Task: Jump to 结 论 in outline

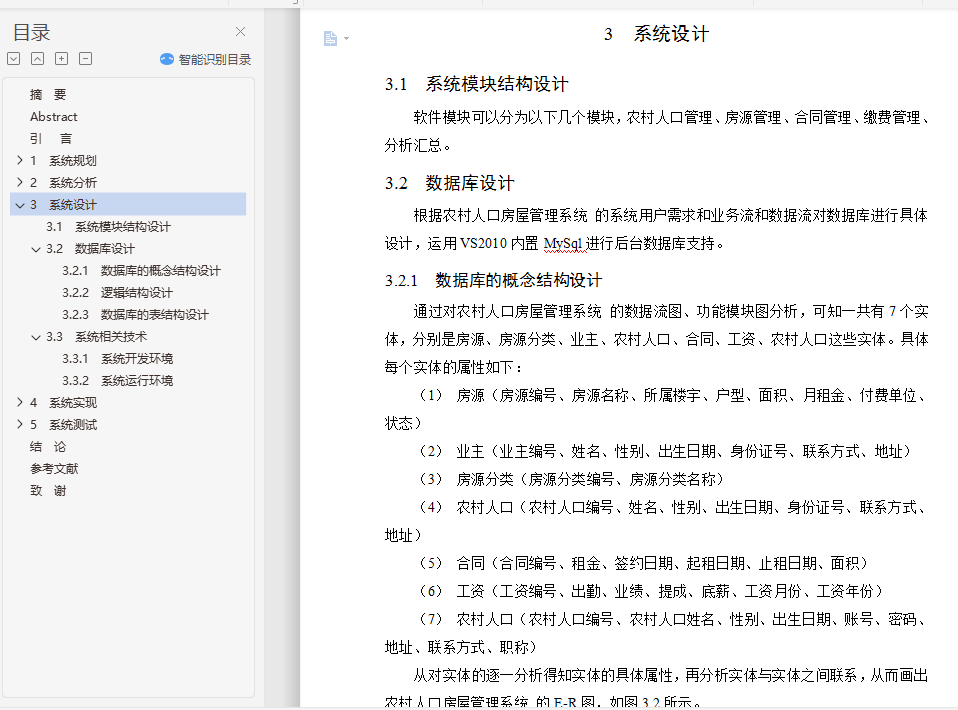Action: [48, 447]
